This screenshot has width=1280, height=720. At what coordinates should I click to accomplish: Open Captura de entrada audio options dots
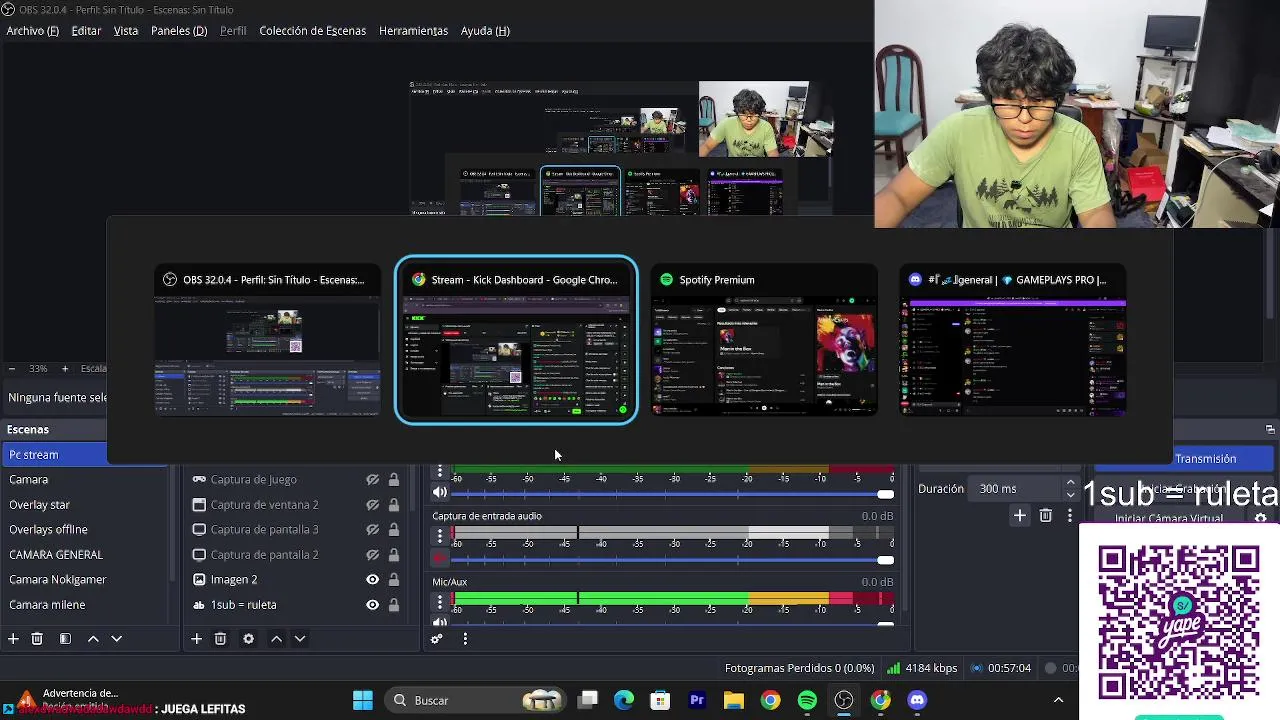[x=439, y=536]
